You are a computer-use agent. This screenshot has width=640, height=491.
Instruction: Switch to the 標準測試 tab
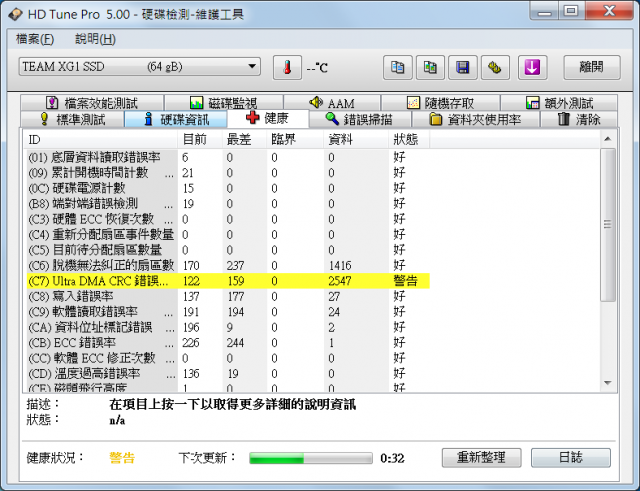click(x=72, y=119)
